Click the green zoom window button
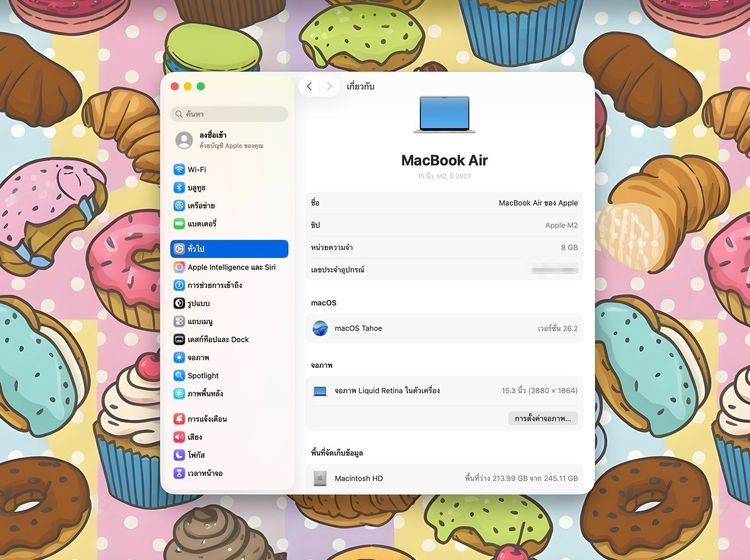The image size is (750, 560). coord(201,86)
